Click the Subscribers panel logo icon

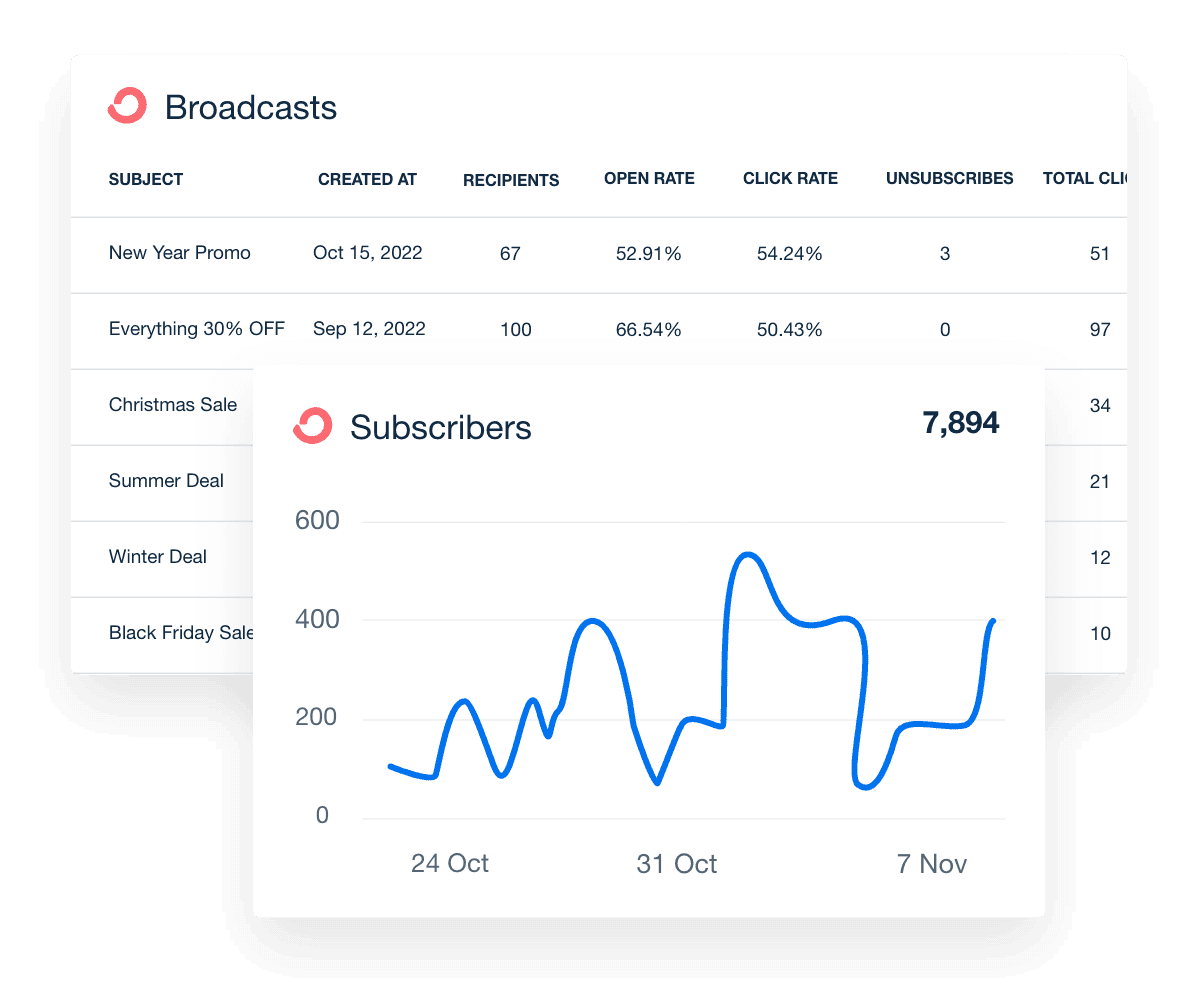pos(313,425)
